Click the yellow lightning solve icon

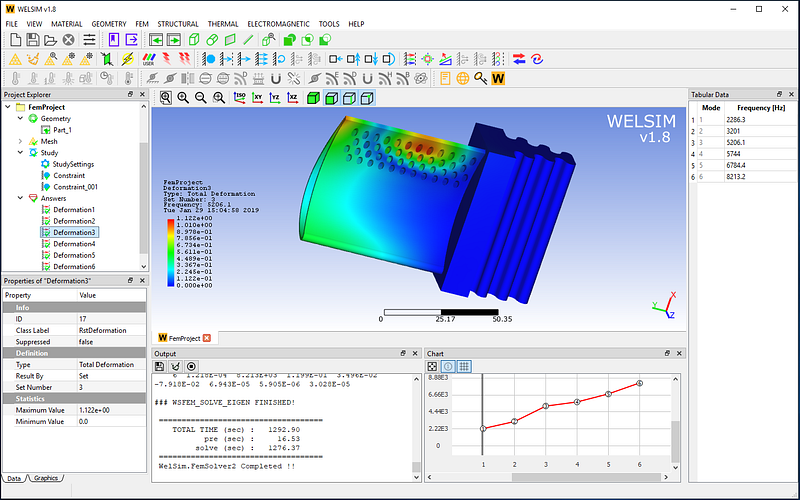(x=128, y=59)
